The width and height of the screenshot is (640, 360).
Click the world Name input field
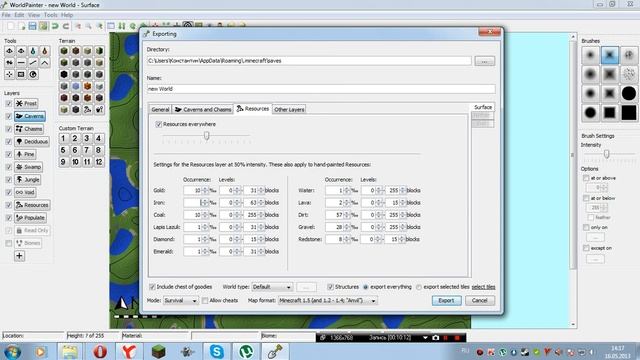pyautogui.click(x=321, y=89)
